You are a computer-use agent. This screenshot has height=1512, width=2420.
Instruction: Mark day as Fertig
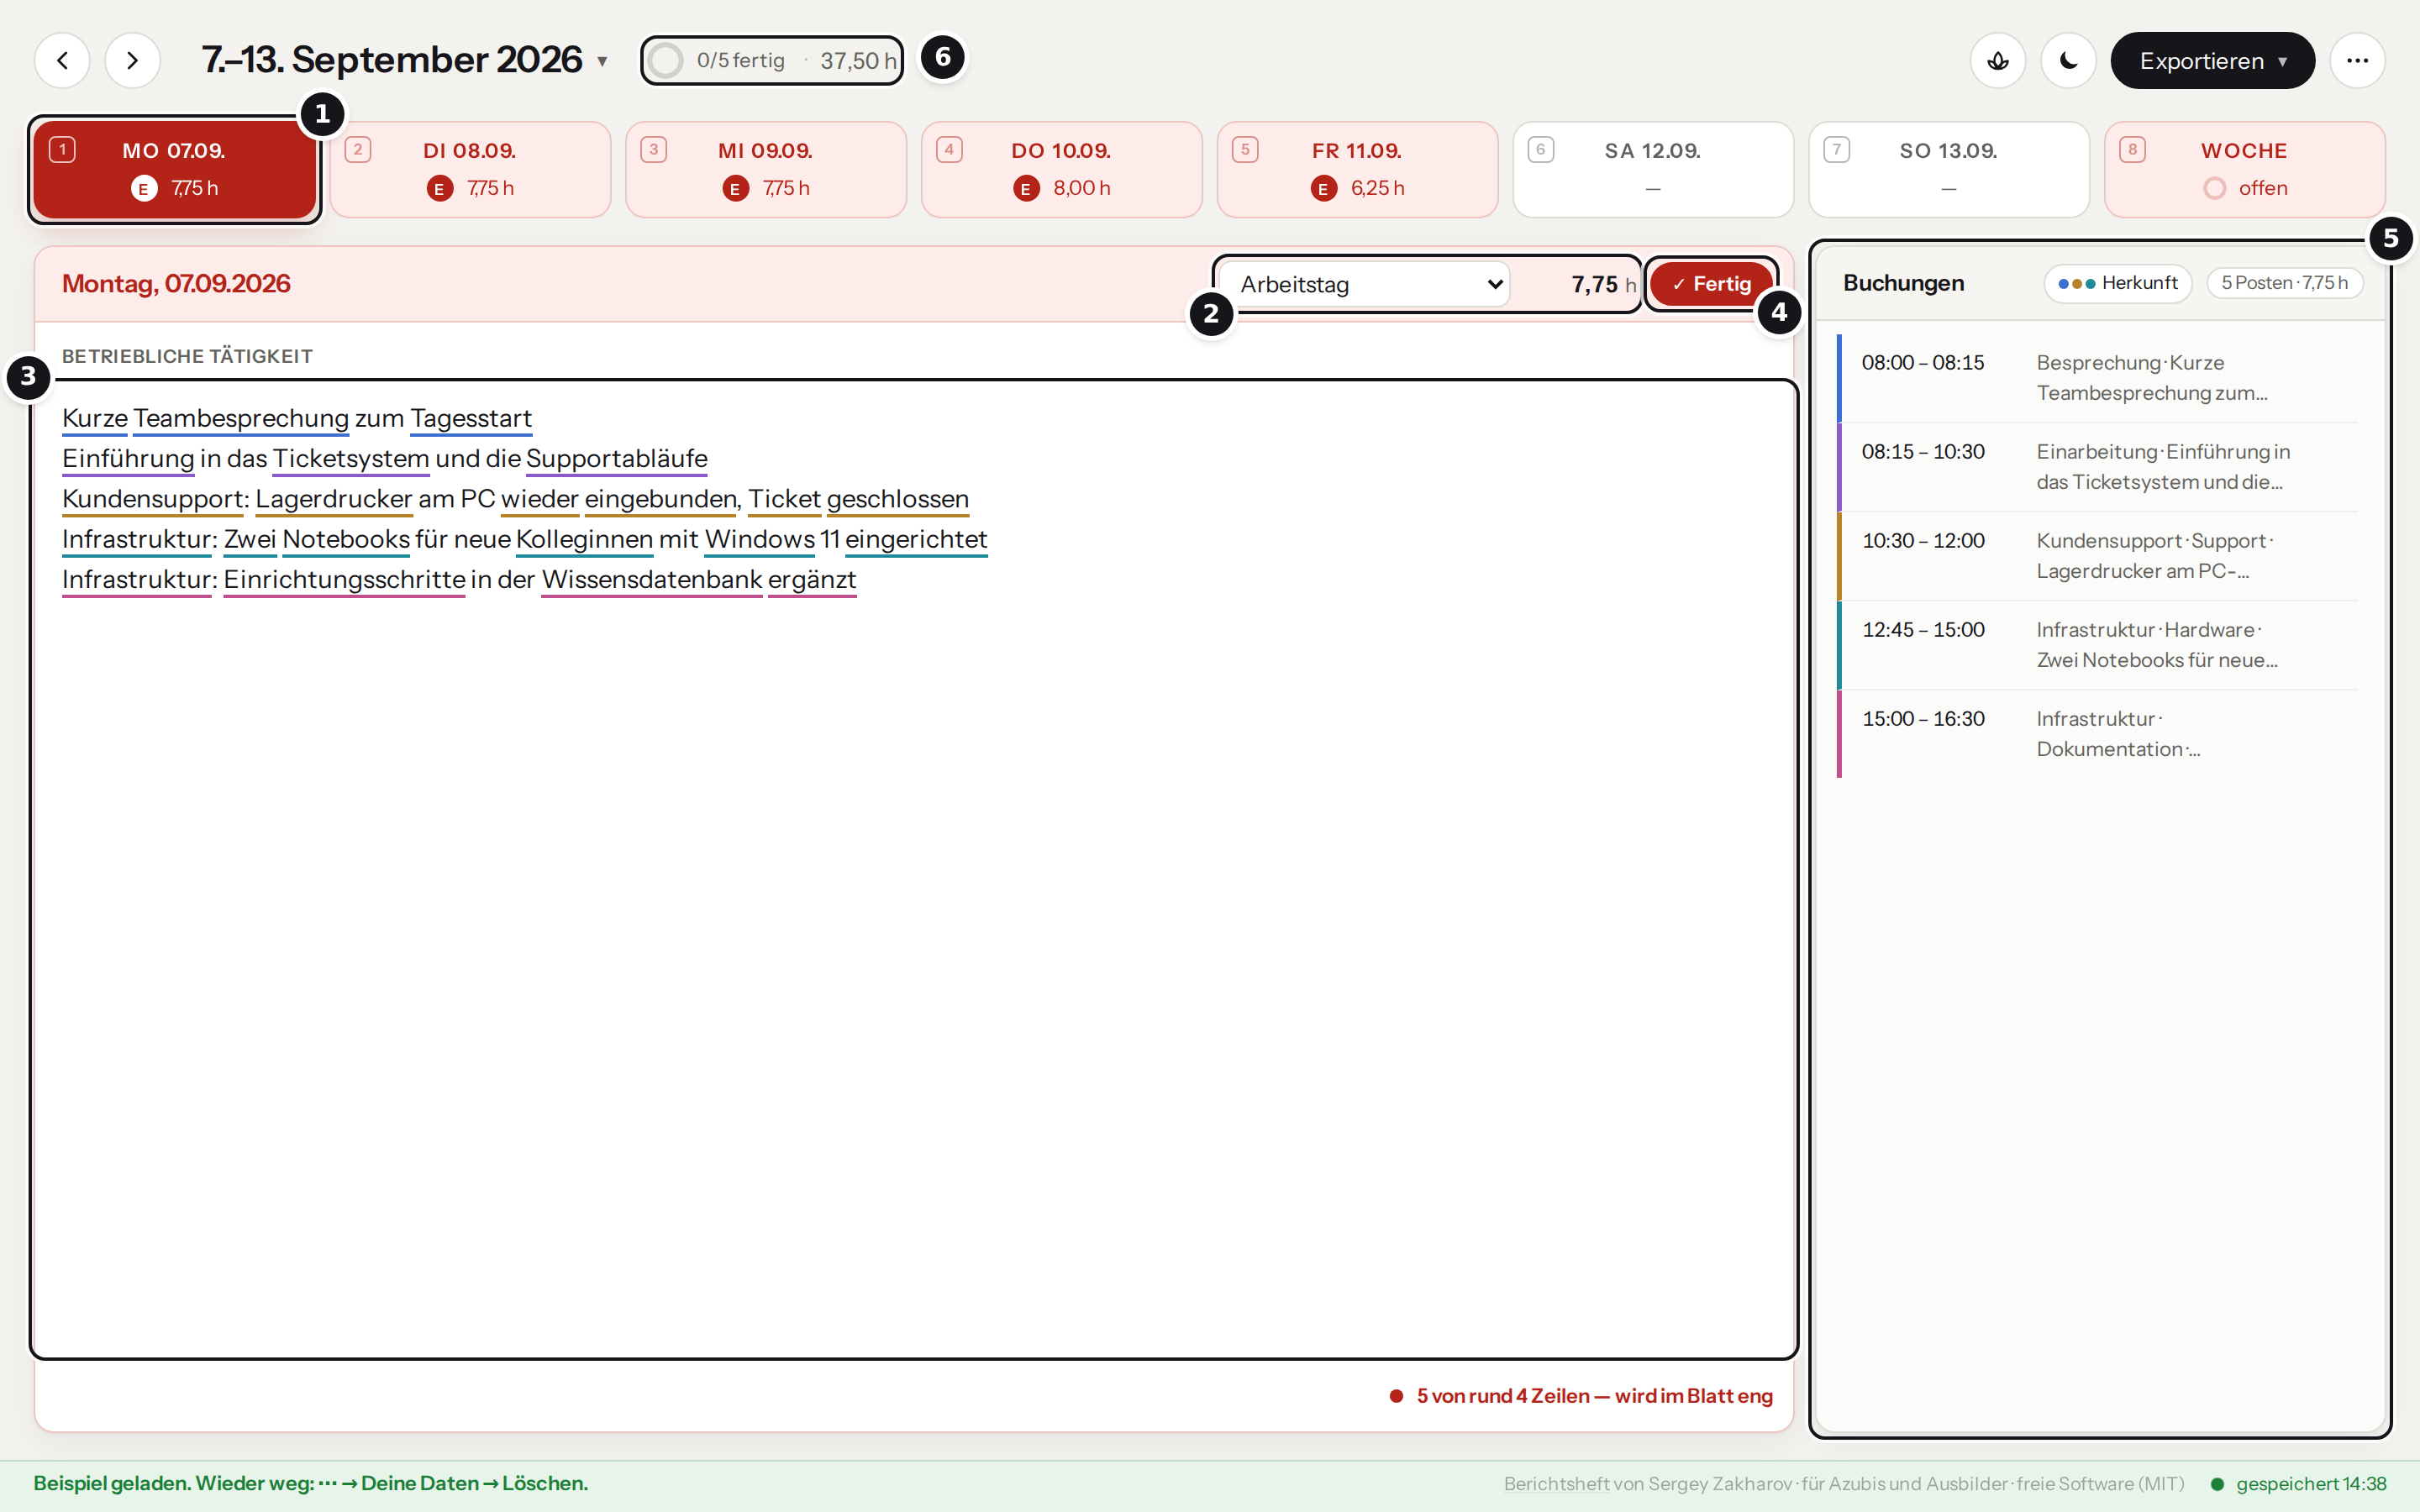1711,284
